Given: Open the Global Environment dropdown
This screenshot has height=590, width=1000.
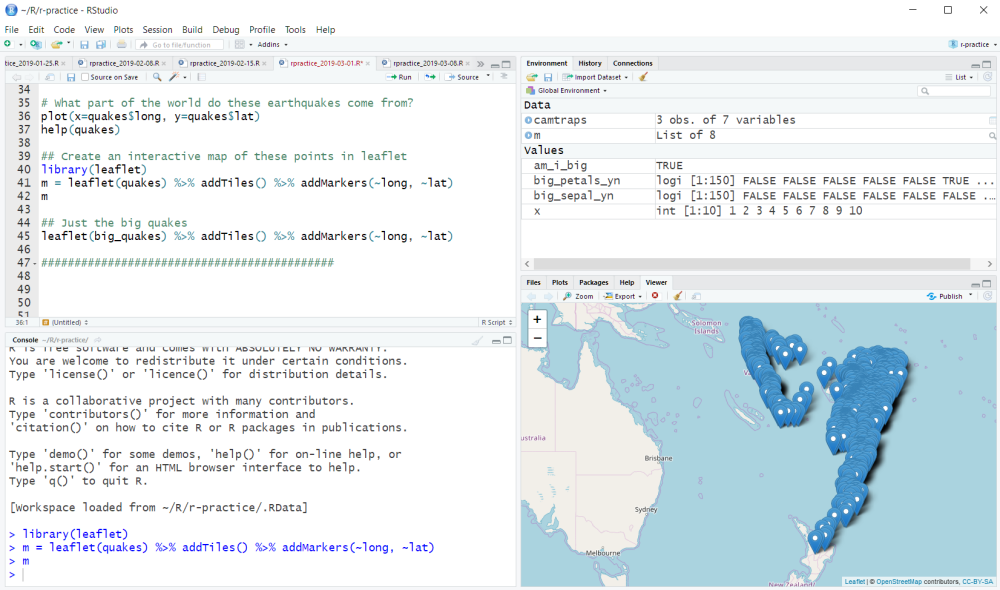Looking at the screenshot, I should click(566, 91).
